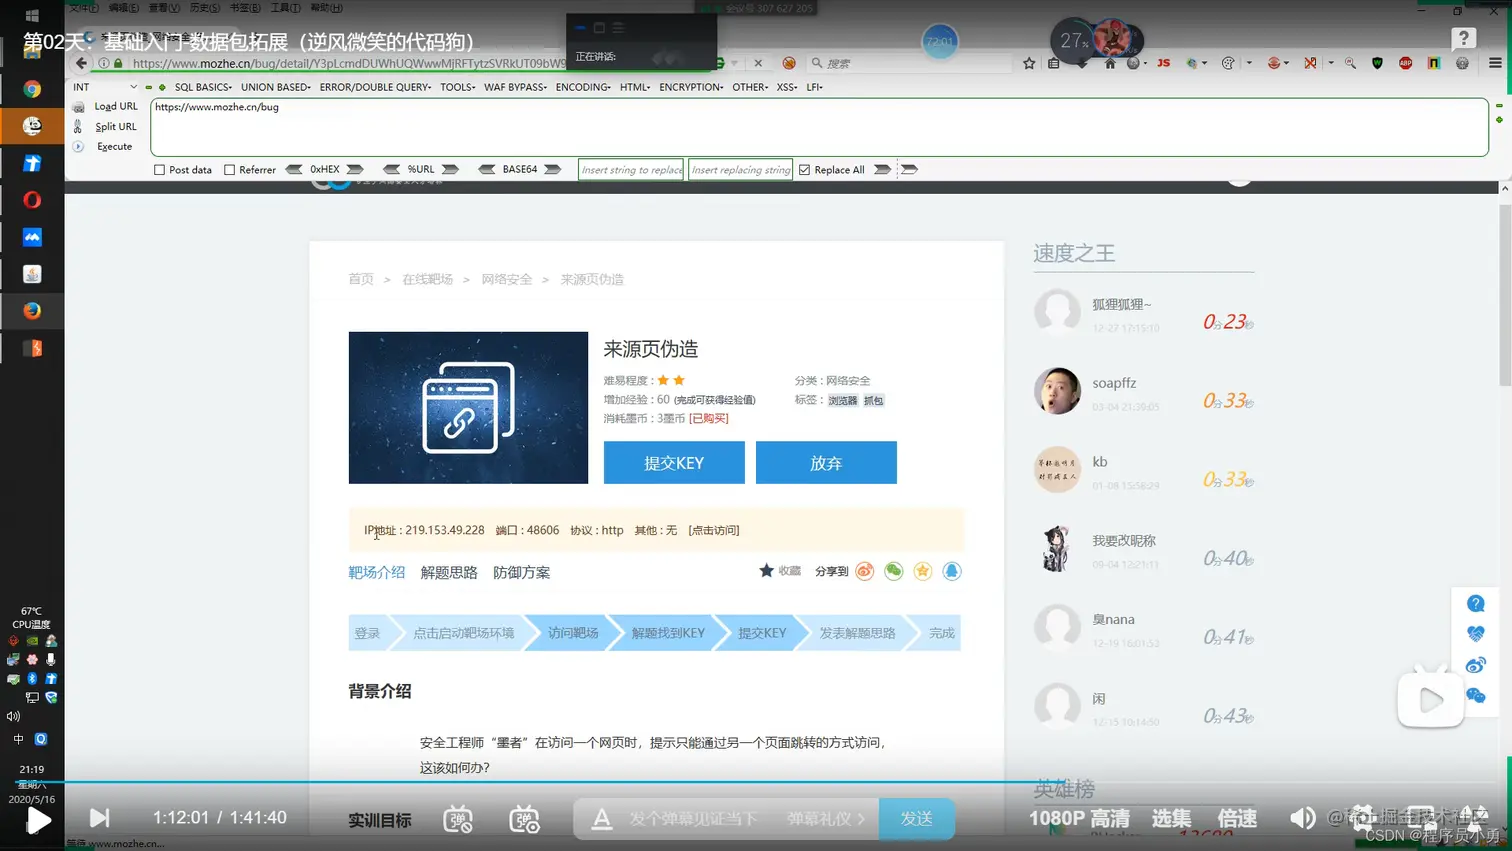Play the video with the play button
The height and width of the screenshot is (851, 1512).
38,820
